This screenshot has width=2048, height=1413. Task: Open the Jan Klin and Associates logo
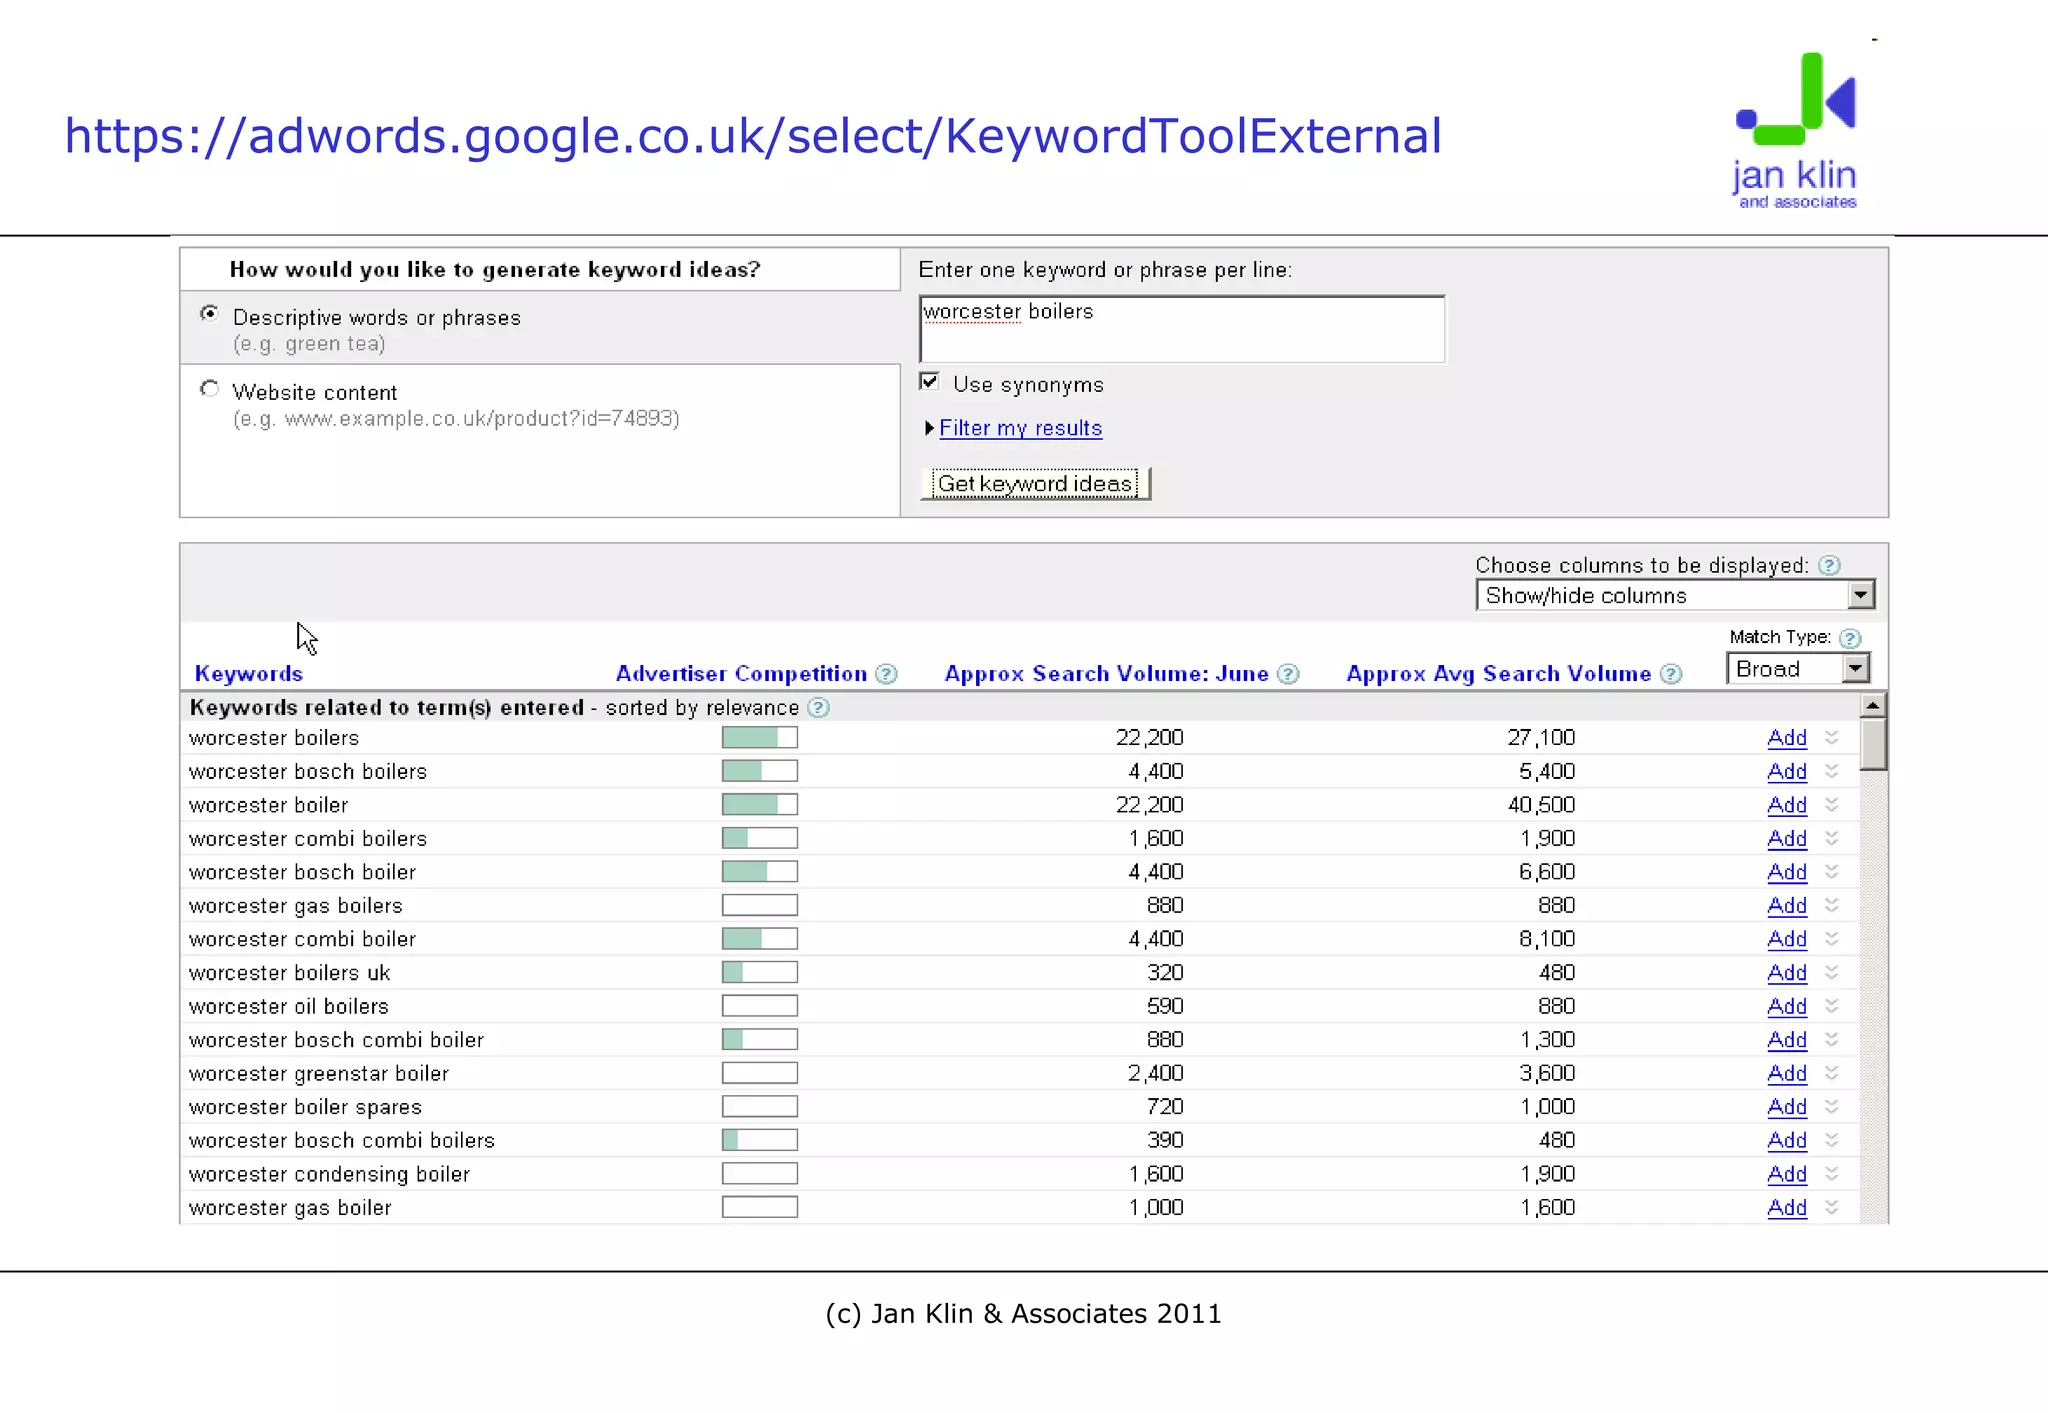tap(1796, 130)
